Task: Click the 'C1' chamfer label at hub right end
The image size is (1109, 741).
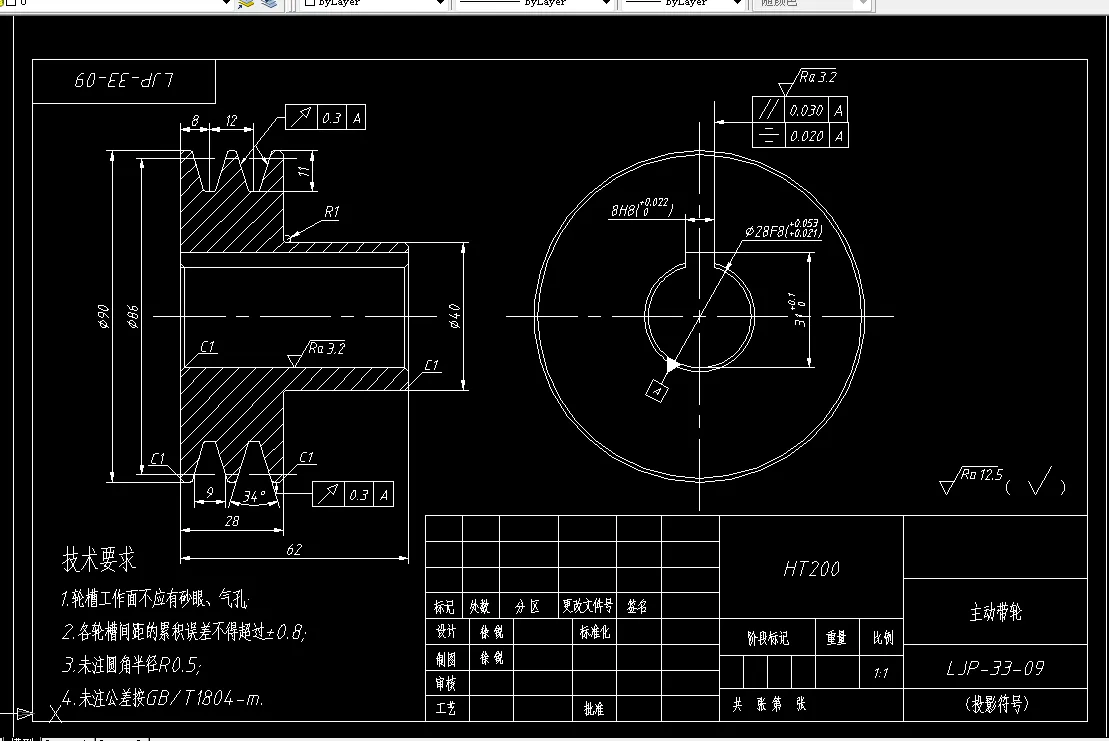Action: (431, 365)
